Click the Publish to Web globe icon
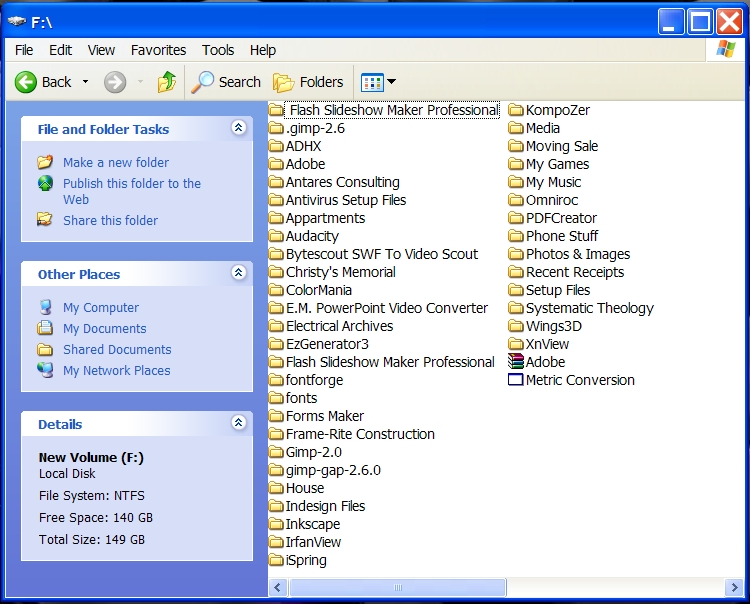Screen dimensions: 750x604 point(45,183)
